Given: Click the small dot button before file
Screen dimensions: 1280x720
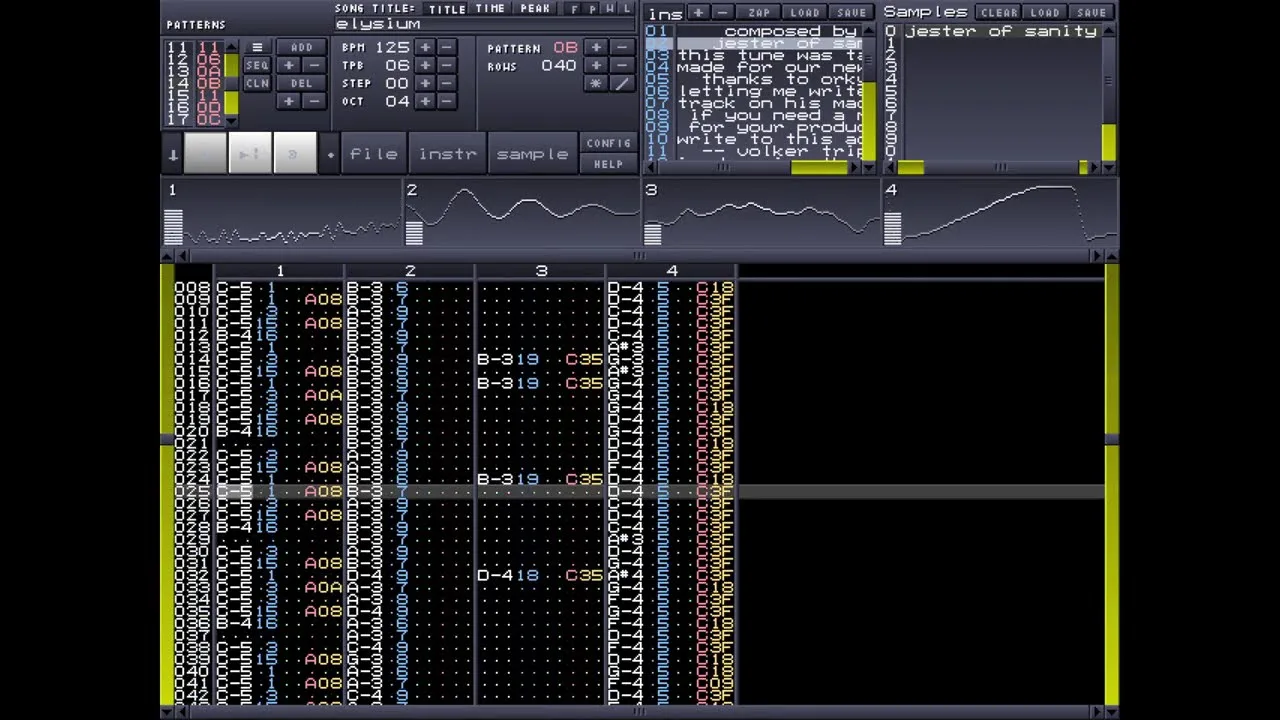Looking at the screenshot, I should 330,154.
